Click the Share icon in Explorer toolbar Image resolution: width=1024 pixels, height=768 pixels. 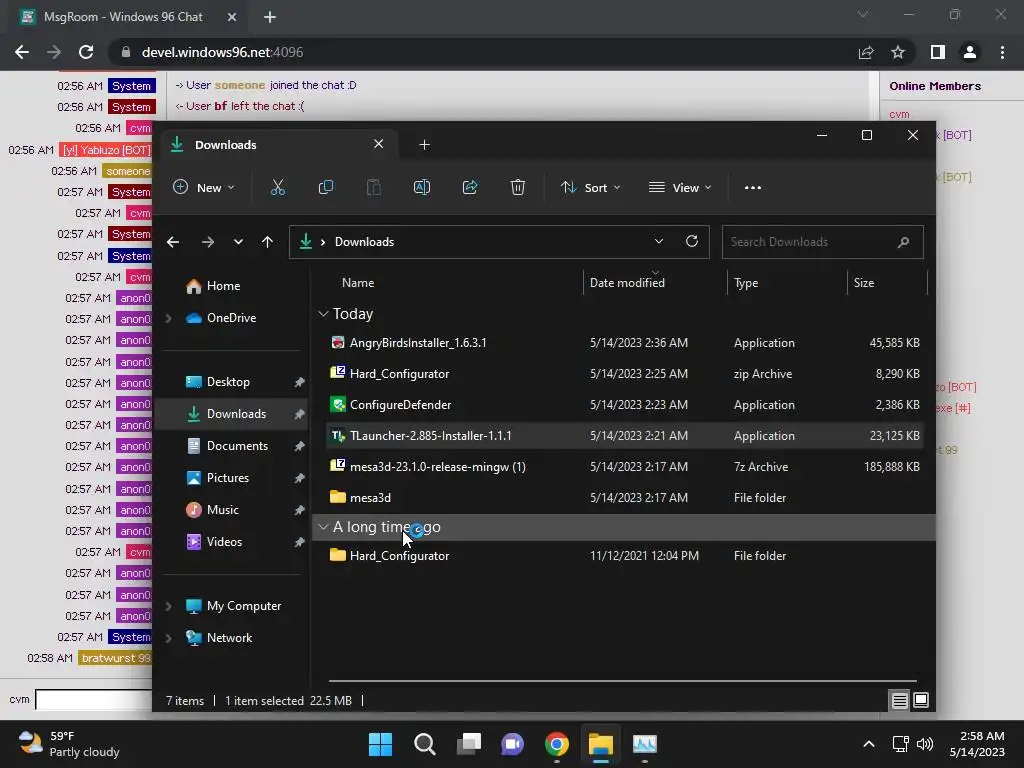pyautogui.click(x=470, y=187)
